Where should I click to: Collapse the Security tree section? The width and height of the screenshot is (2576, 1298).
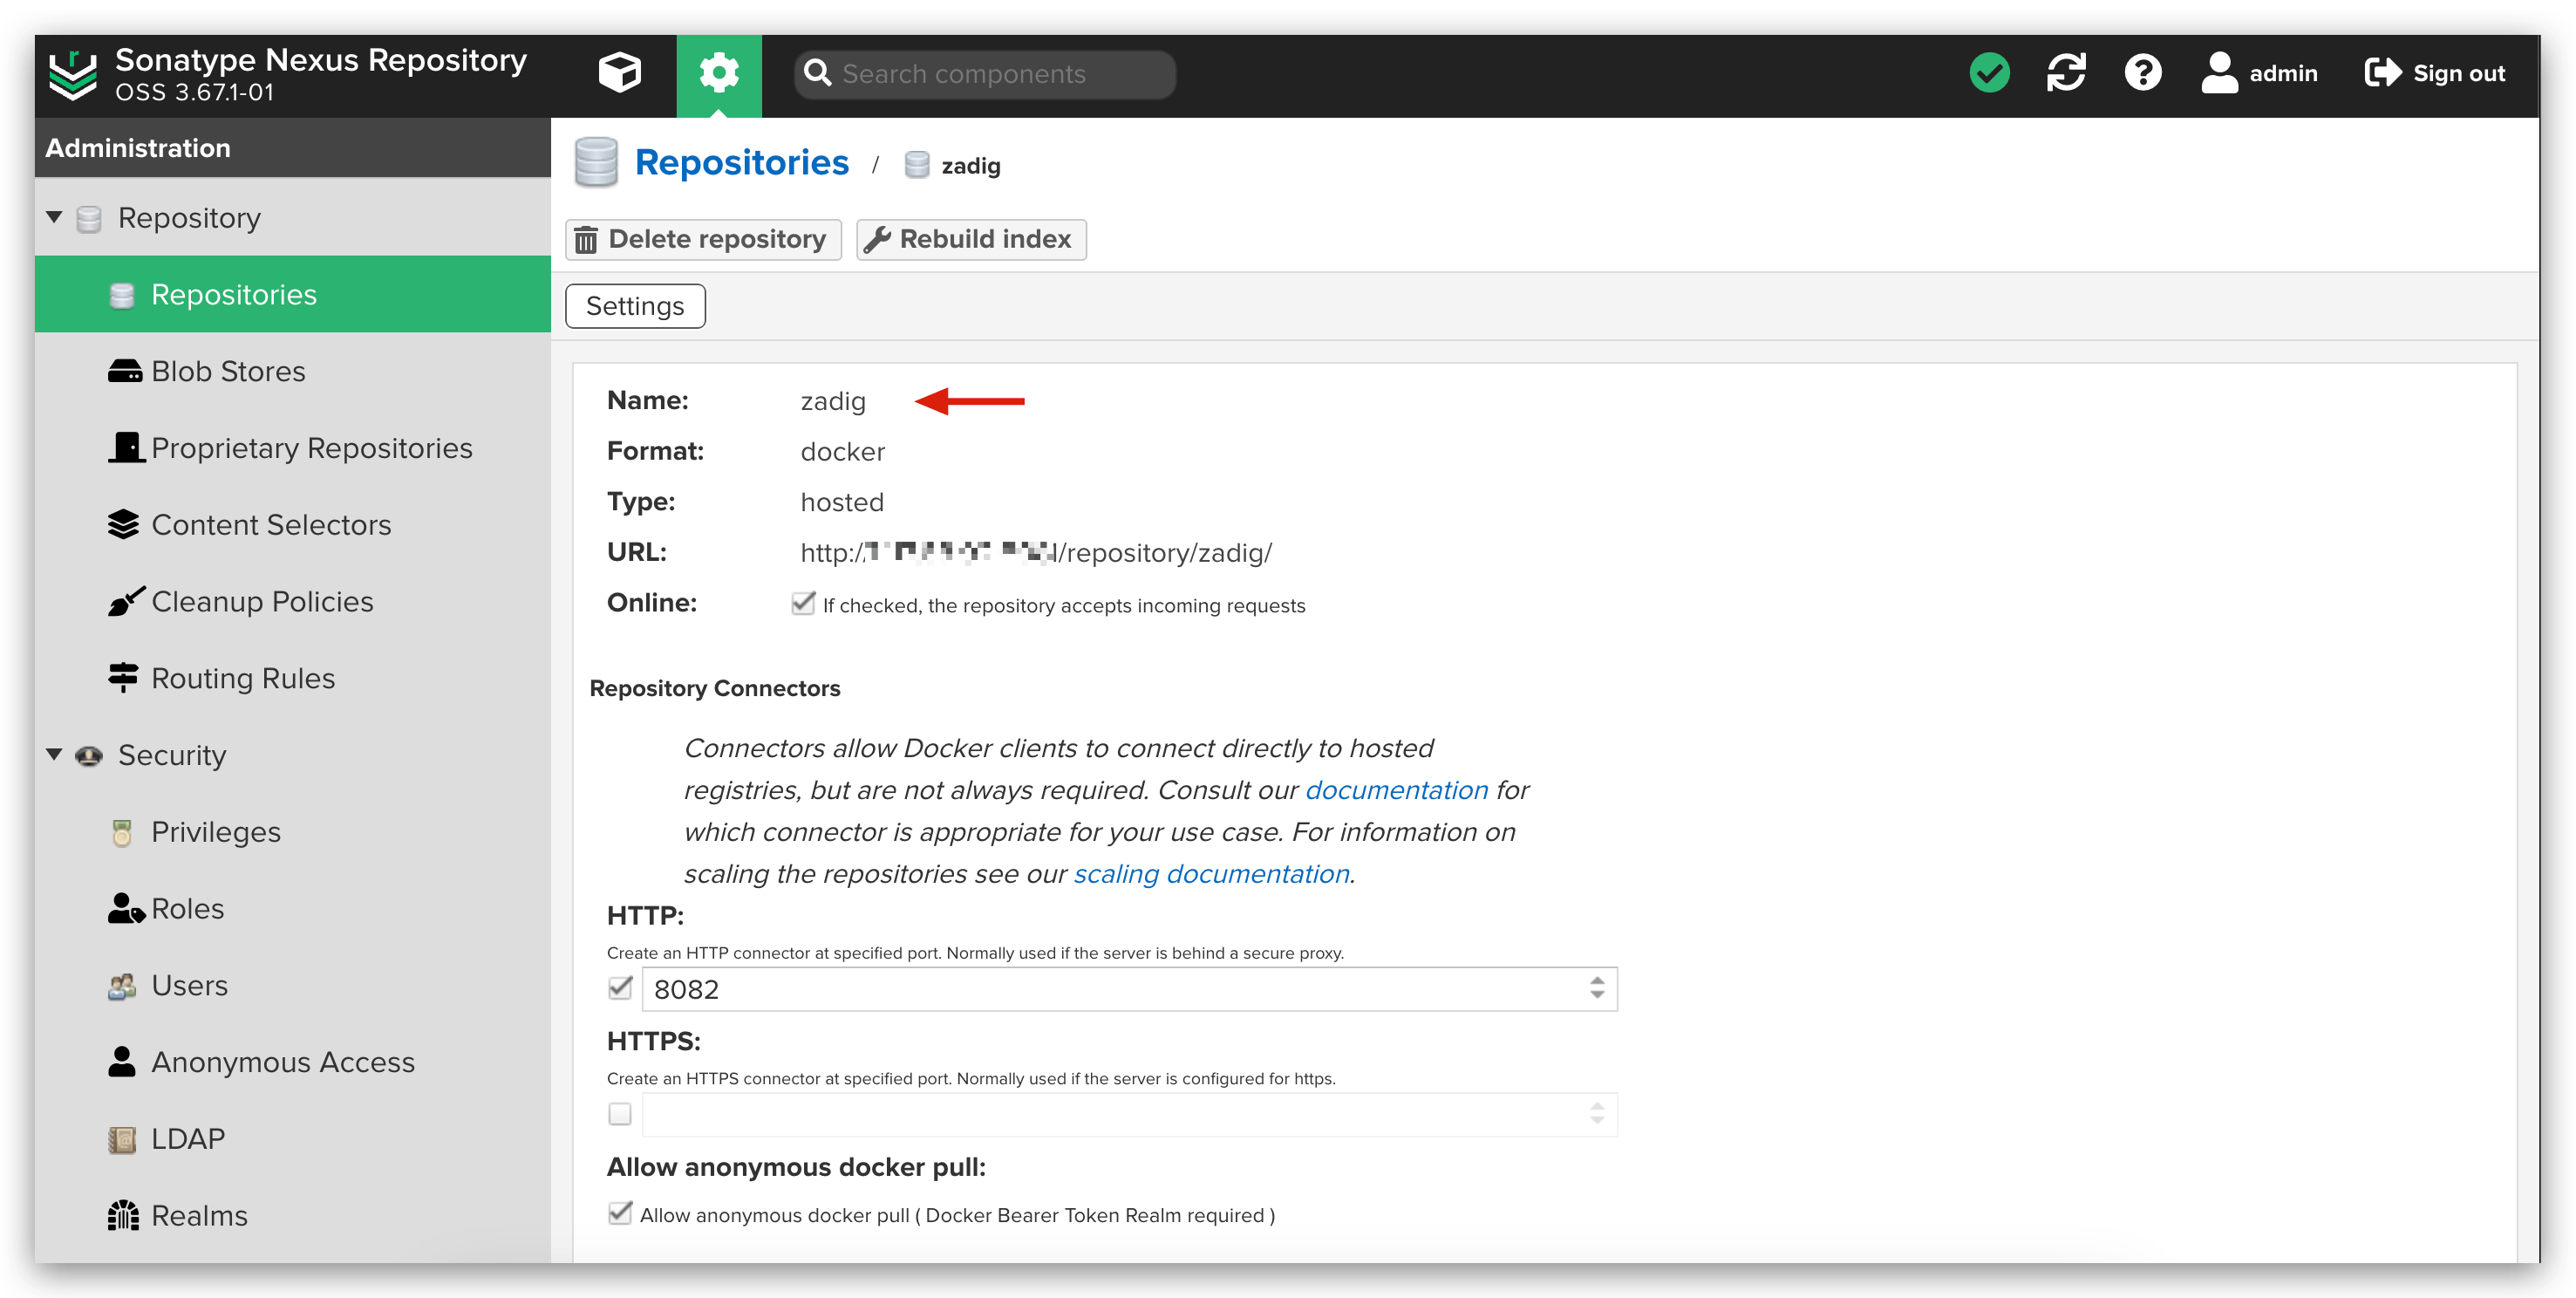(x=55, y=754)
